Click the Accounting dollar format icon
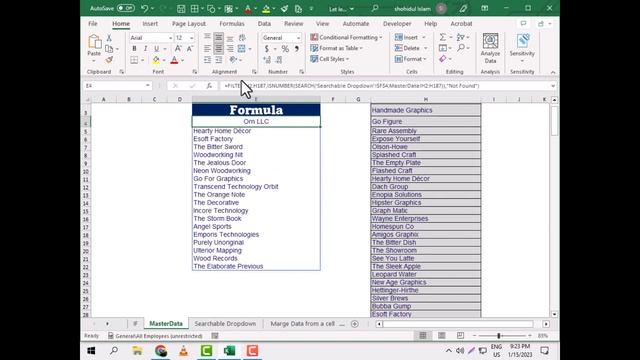Image resolution: width=640 pixels, height=360 pixels. tap(267, 49)
